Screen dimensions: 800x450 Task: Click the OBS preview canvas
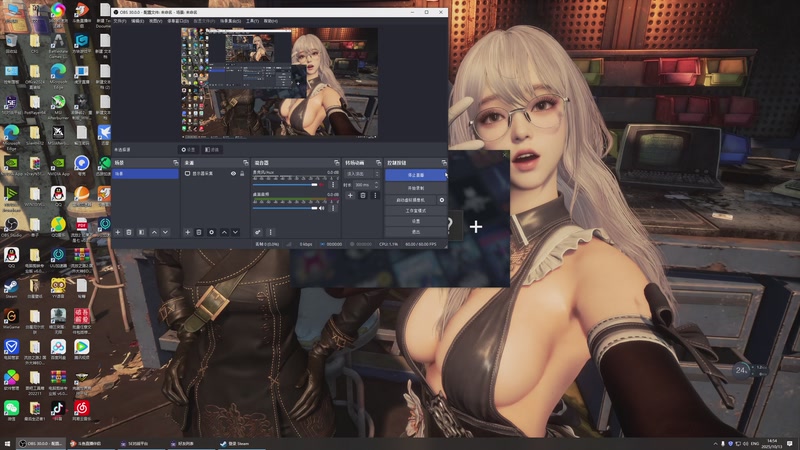[x=280, y=83]
